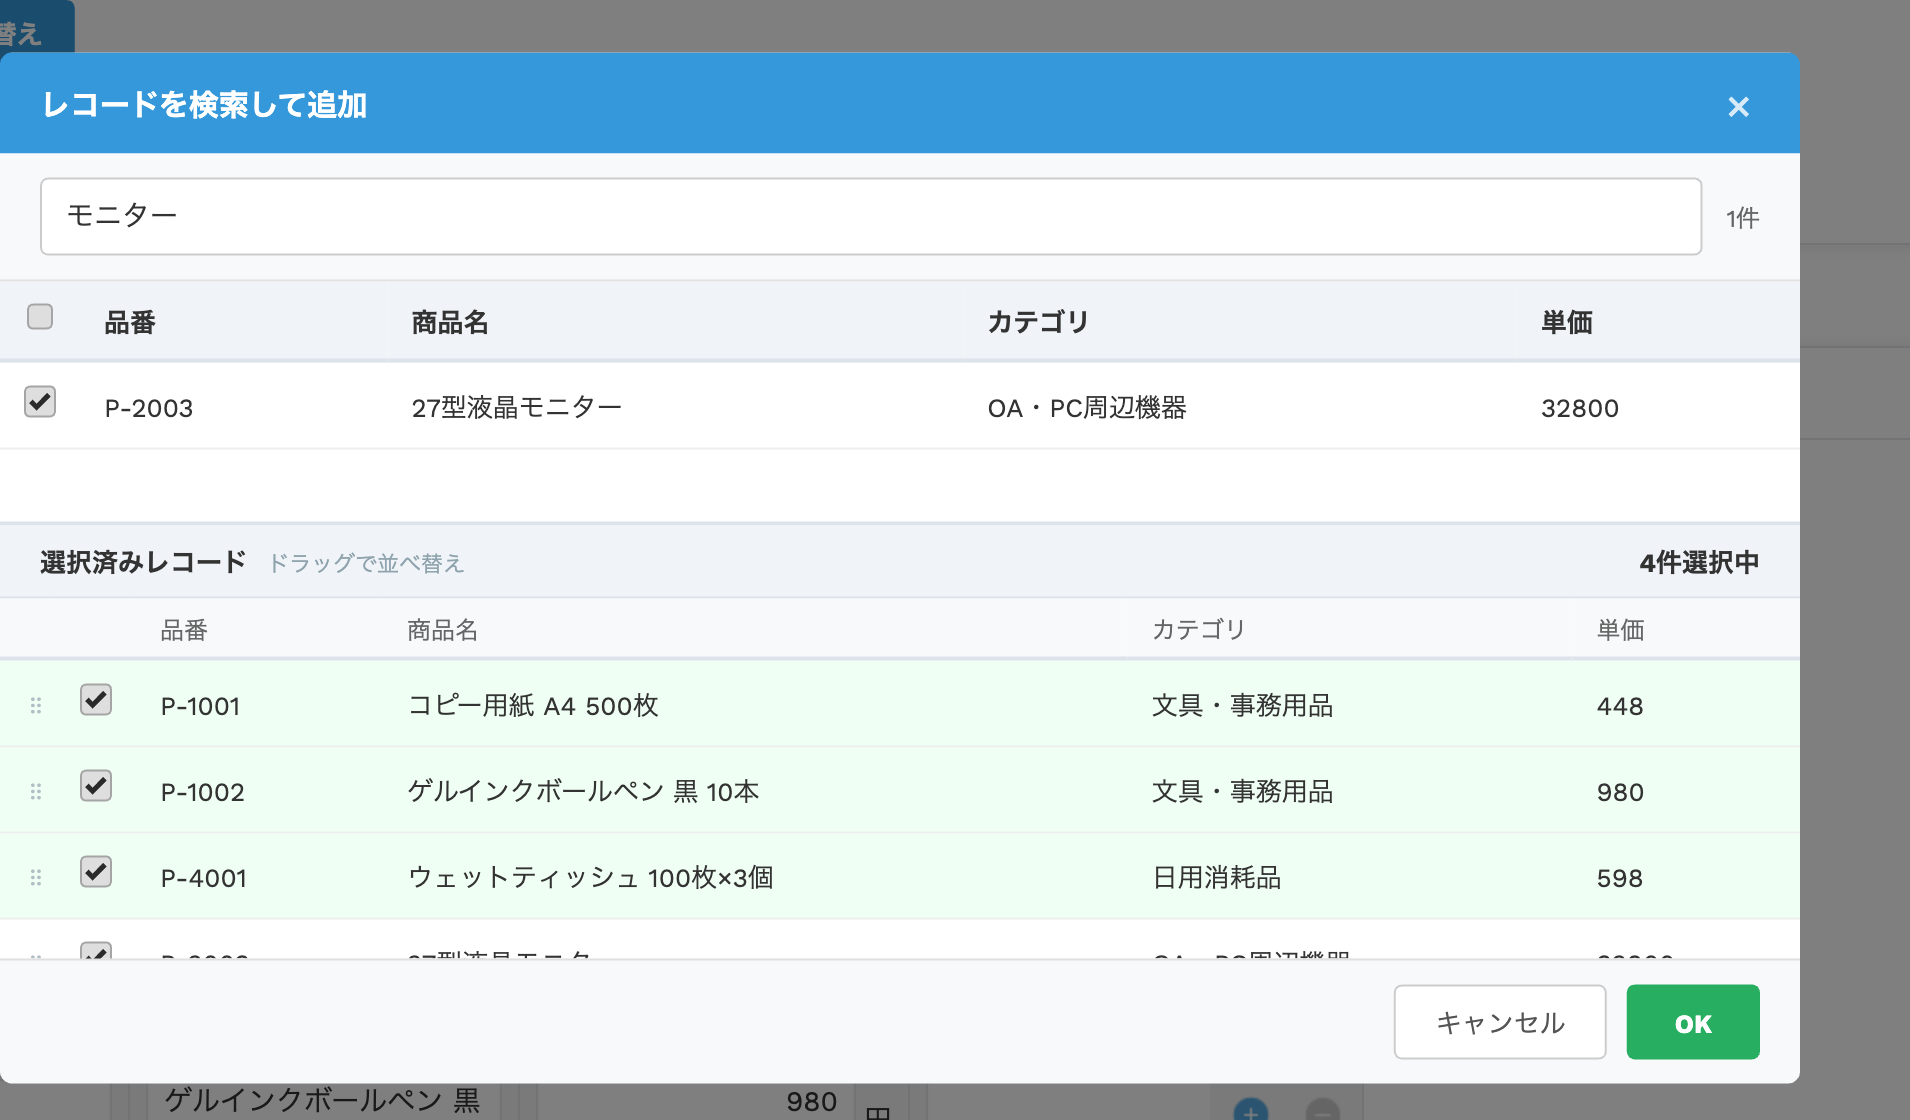Click the 448 unit price cell
Screen dimensions: 1910x1120
1620,706
